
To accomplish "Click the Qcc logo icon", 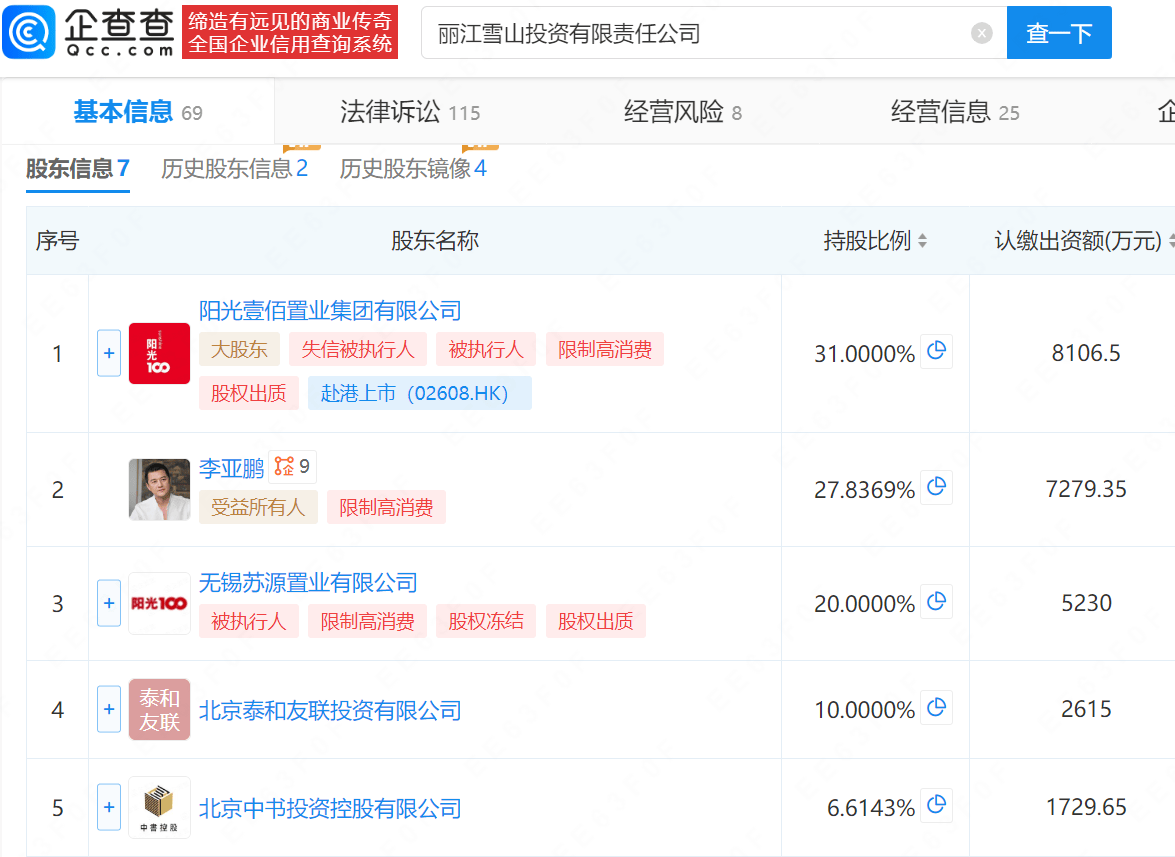I will [28, 32].
